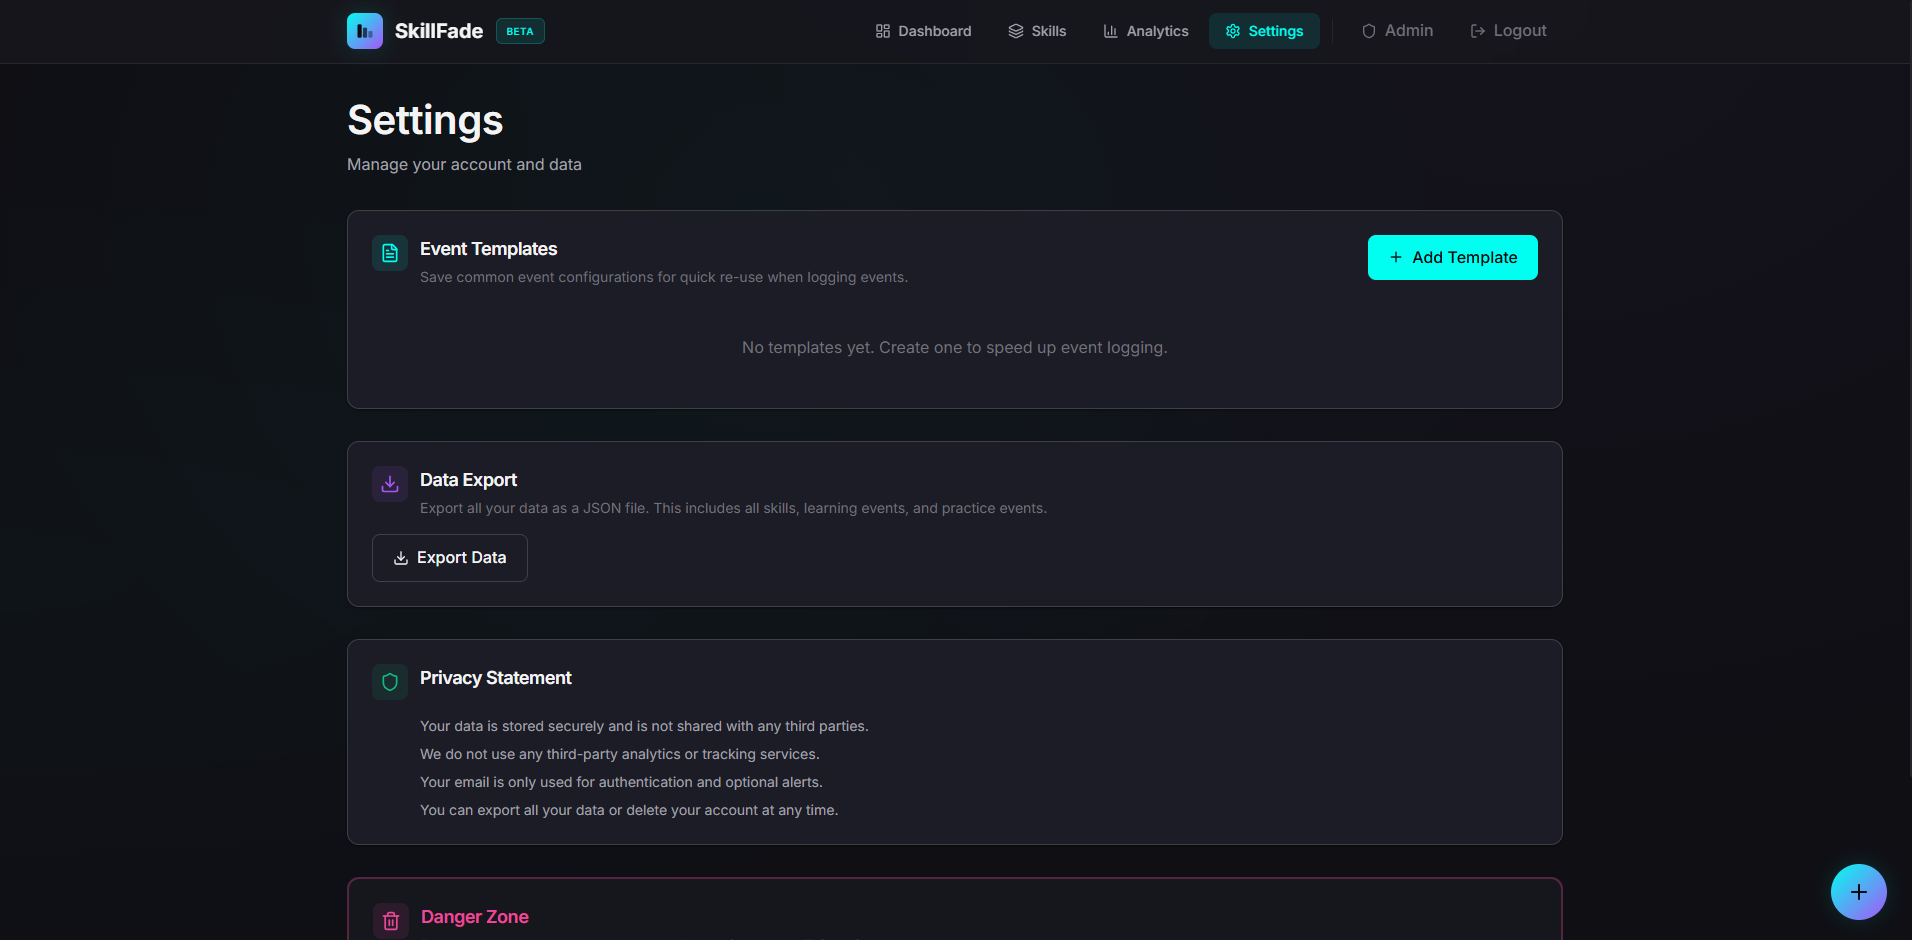Select the Admin shield icon
The width and height of the screenshot is (1912, 940).
pyautogui.click(x=1368, y=31)
